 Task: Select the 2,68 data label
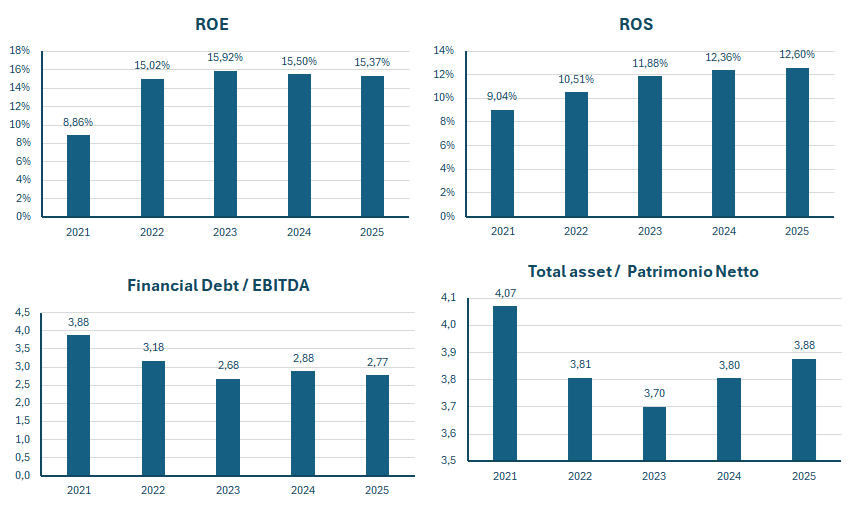click(x=228, y=366)
